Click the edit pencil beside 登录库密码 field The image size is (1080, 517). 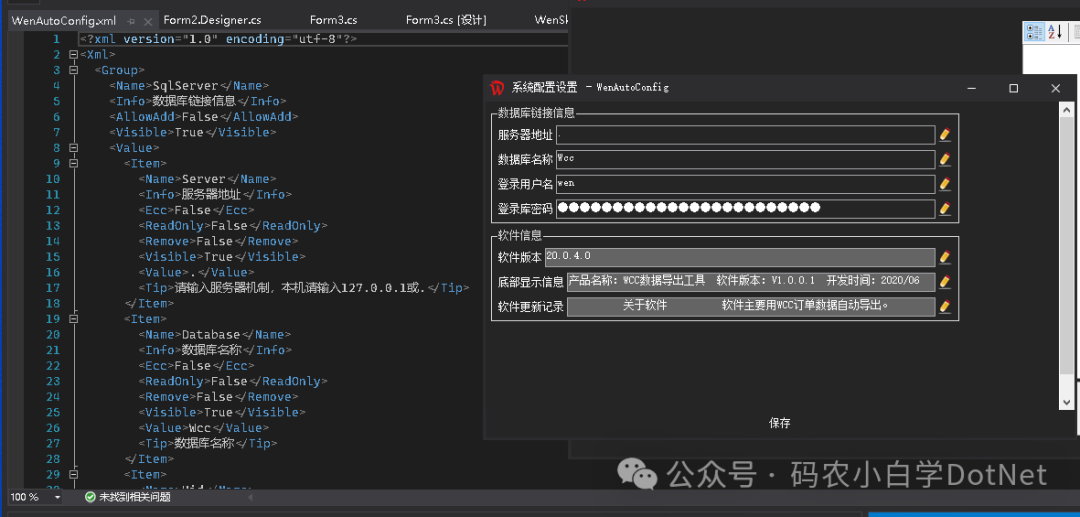point(945,209)
